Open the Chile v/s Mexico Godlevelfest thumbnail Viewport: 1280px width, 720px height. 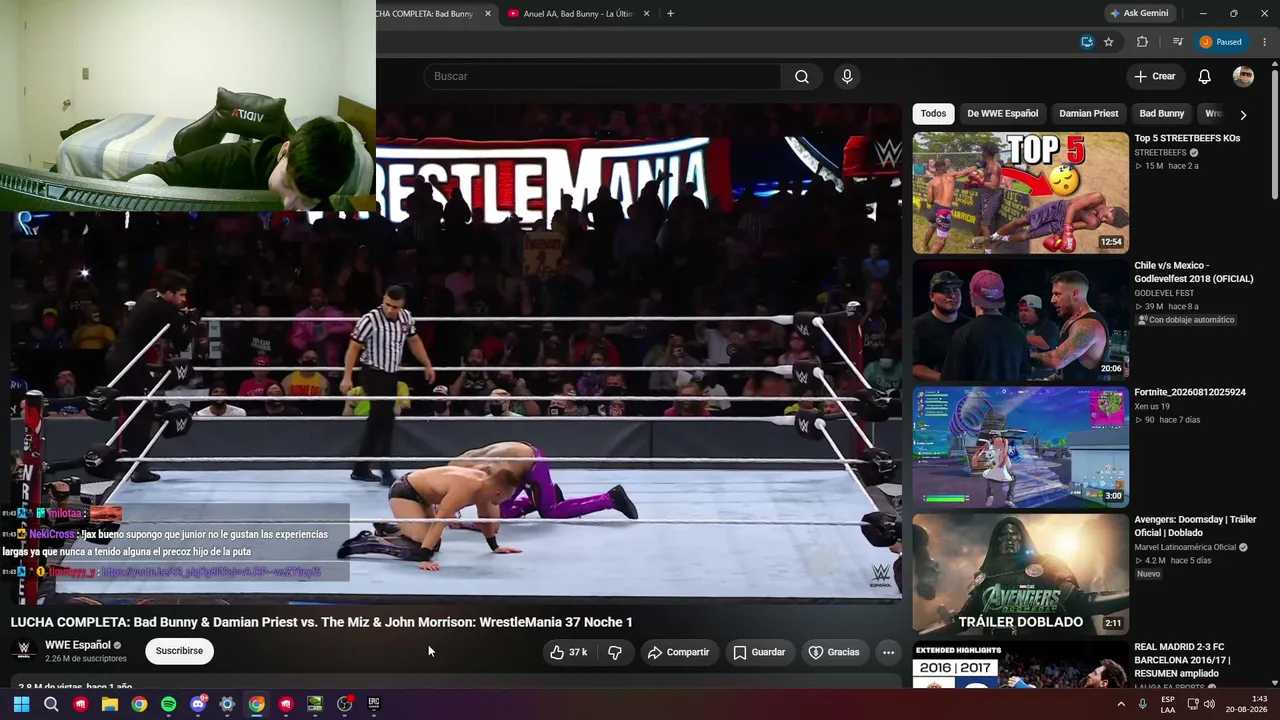click(1020, 320)
